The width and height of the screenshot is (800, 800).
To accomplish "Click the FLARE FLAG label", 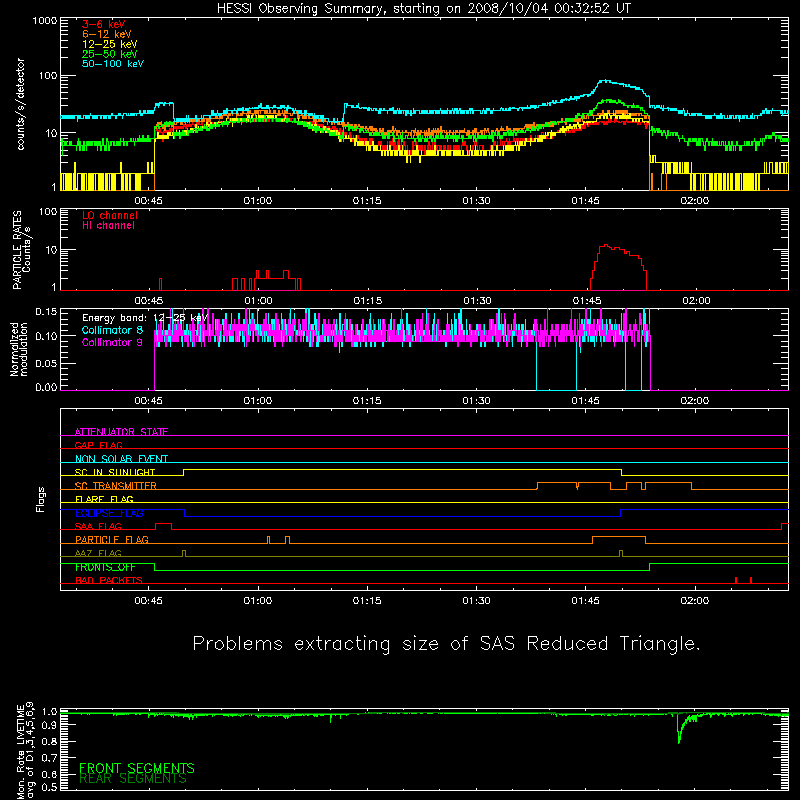I will pos(104,499).
